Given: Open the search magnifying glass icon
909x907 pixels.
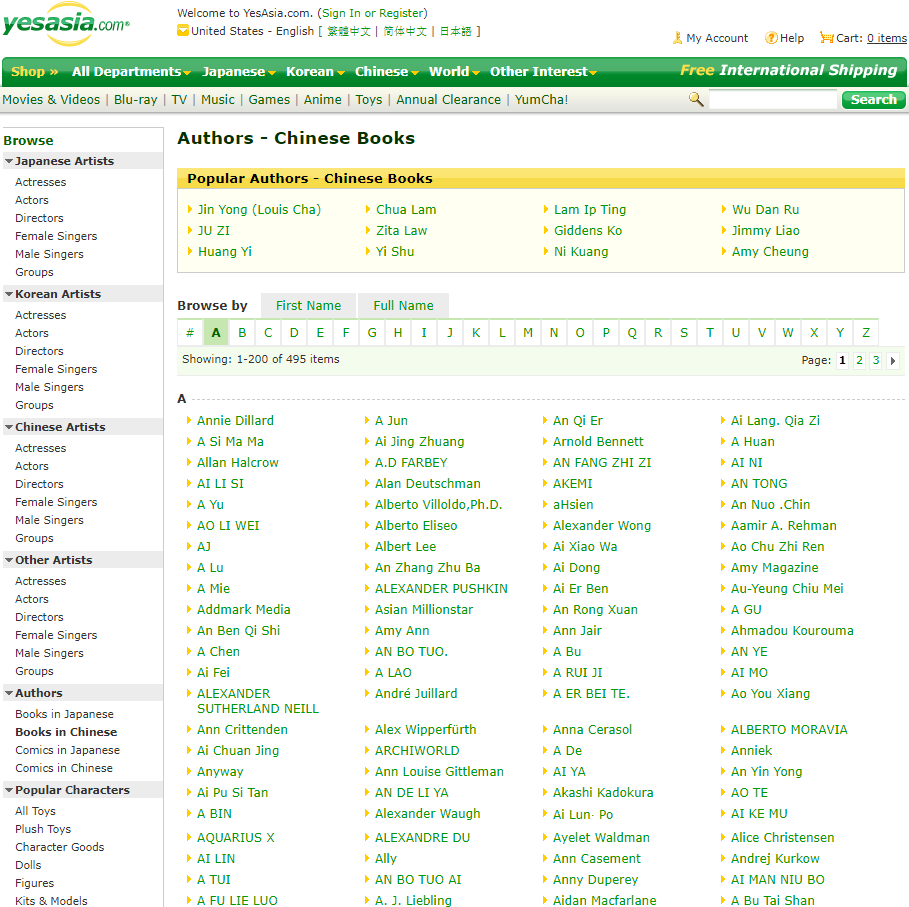Looking at the screenshot, I should pyautogui.click(x=696, y=100).
